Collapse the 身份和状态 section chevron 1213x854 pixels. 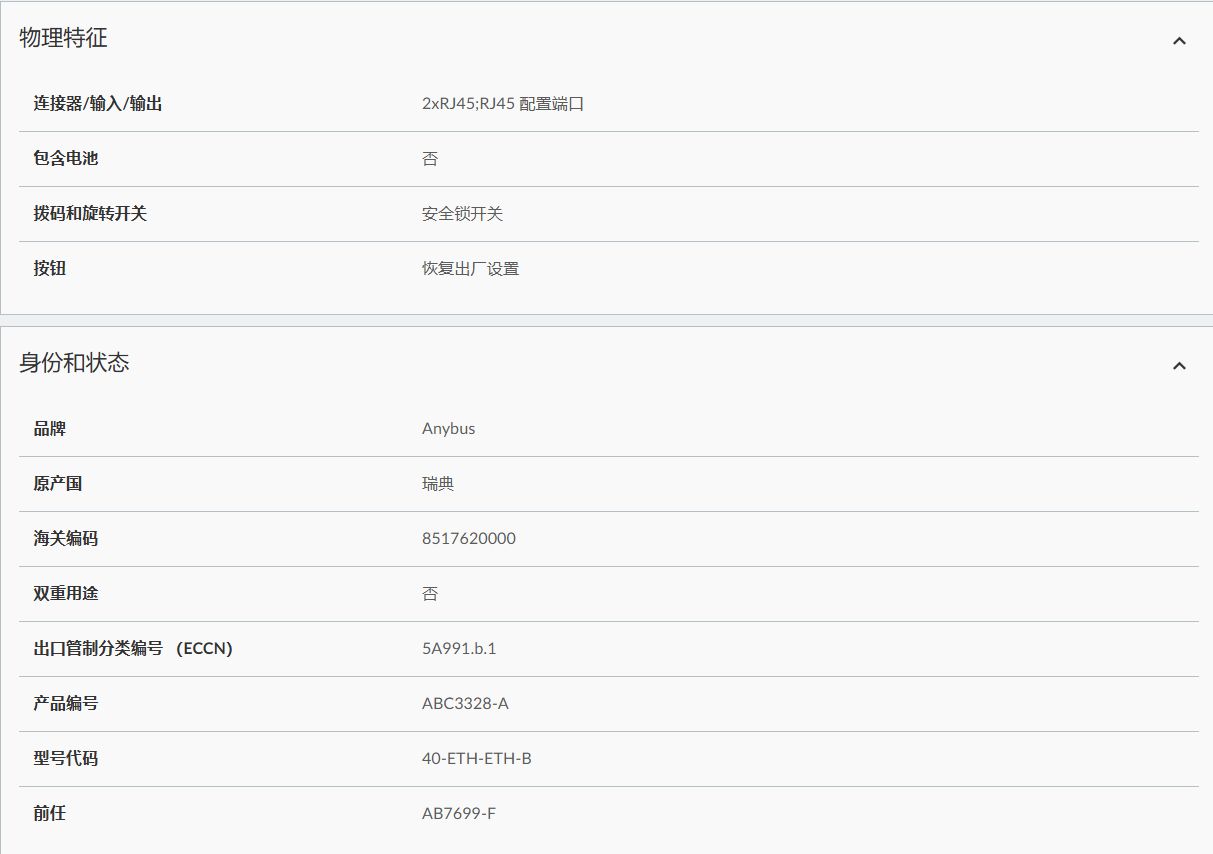tap(1179, 366)
